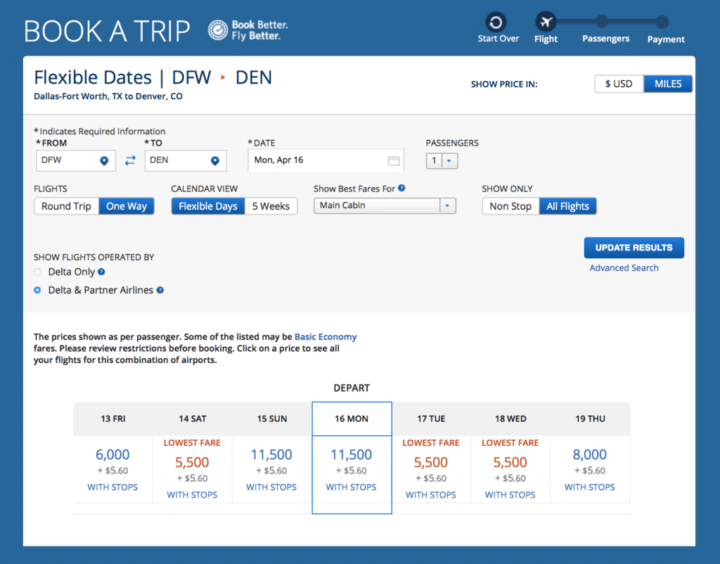720x564 pixels.
Task: Swap origin and destination airports with arrows icon
Action: click(x=130, y=160)
